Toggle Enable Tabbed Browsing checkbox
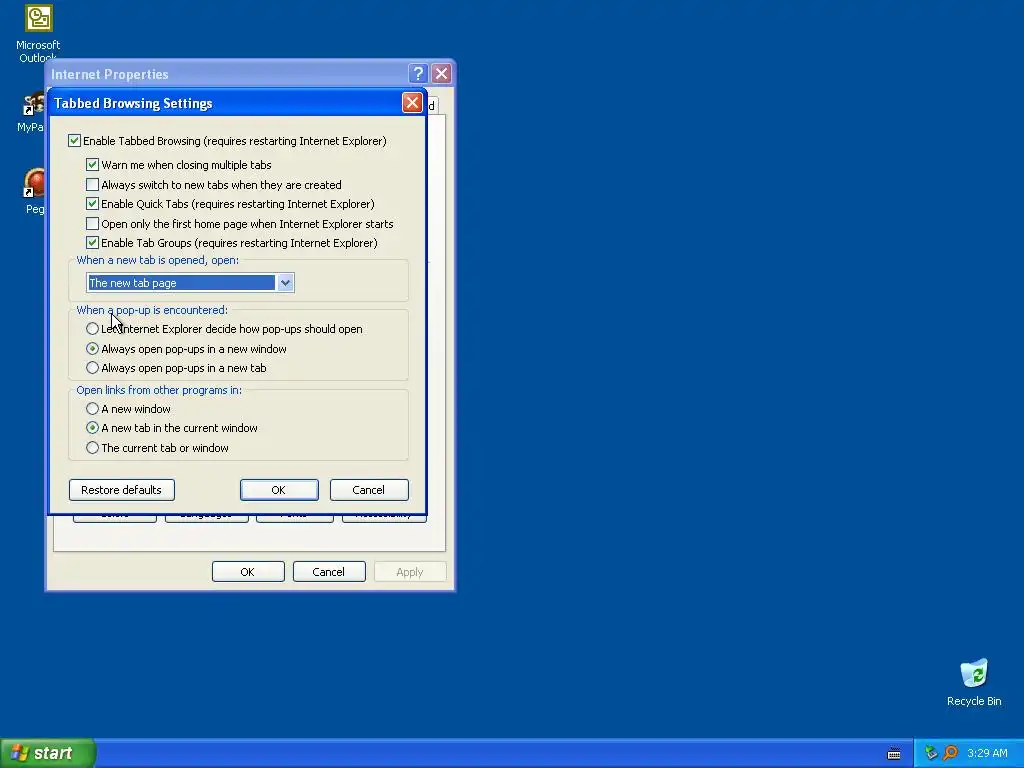 point(74,140)
